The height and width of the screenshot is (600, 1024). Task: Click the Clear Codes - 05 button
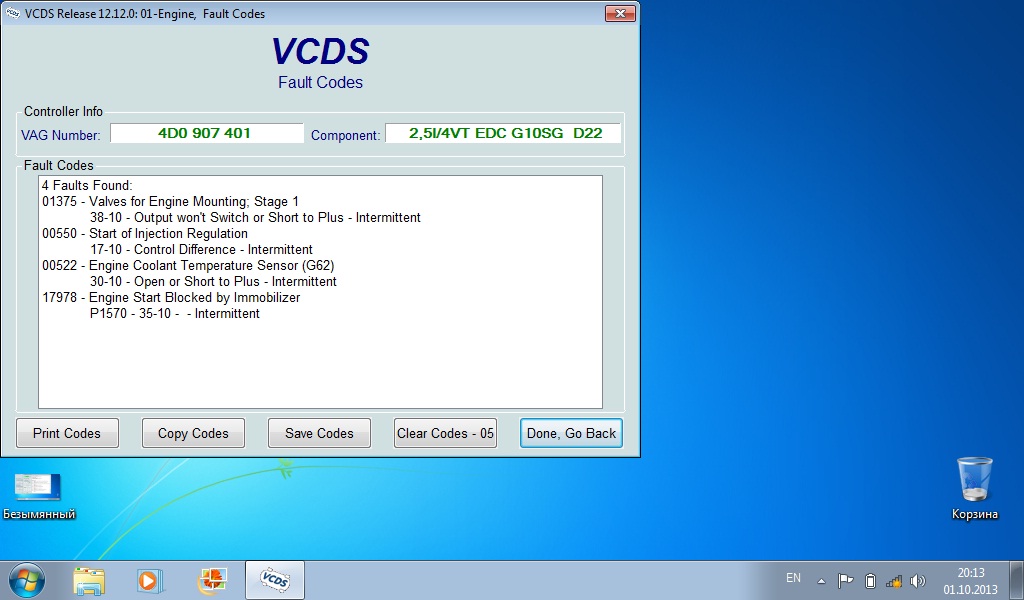click(x=445, y=434)
